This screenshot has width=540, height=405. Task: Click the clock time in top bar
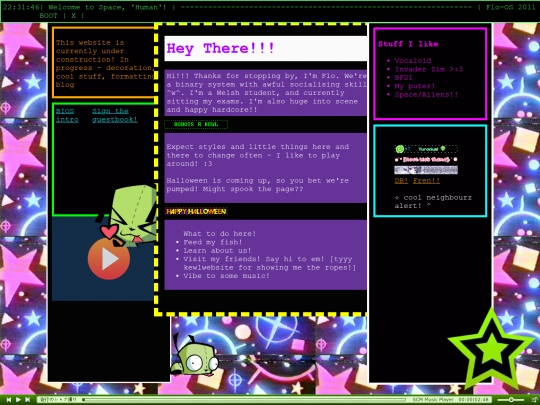21,7
